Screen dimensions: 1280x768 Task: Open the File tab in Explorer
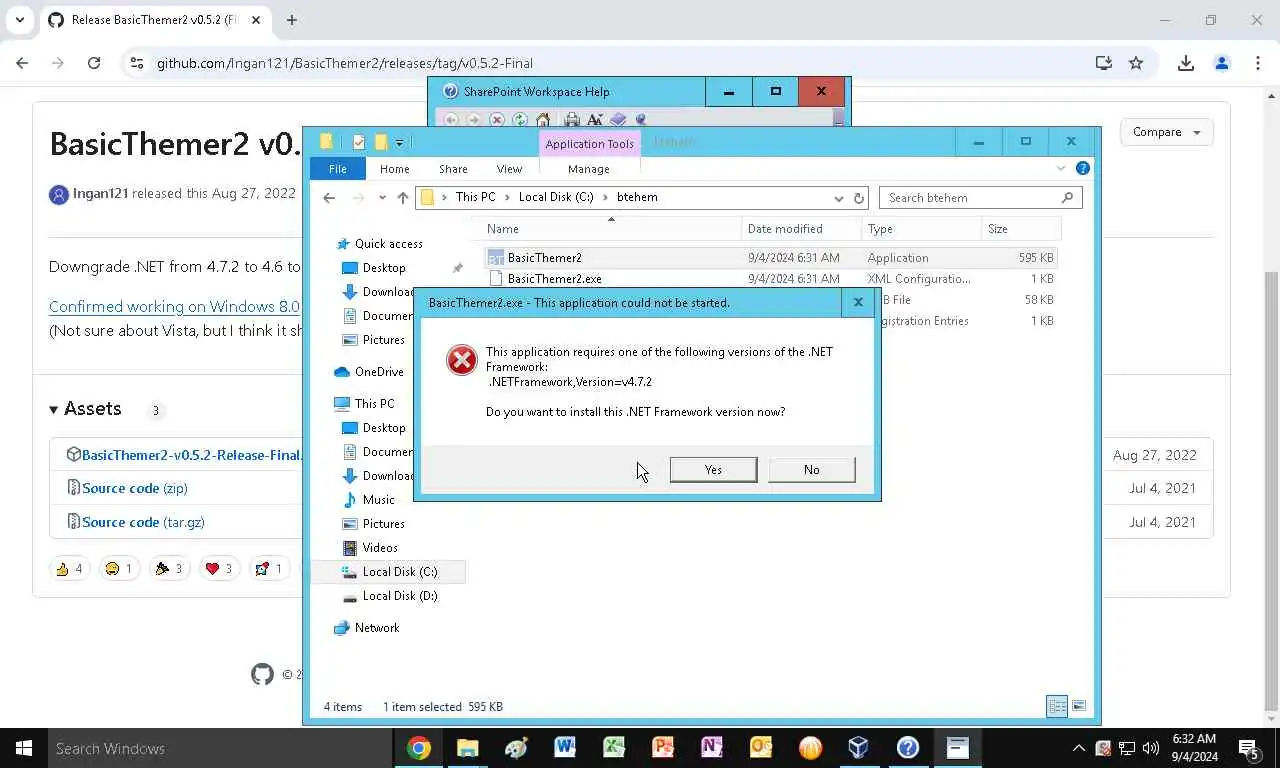click(x=337, y=169)
